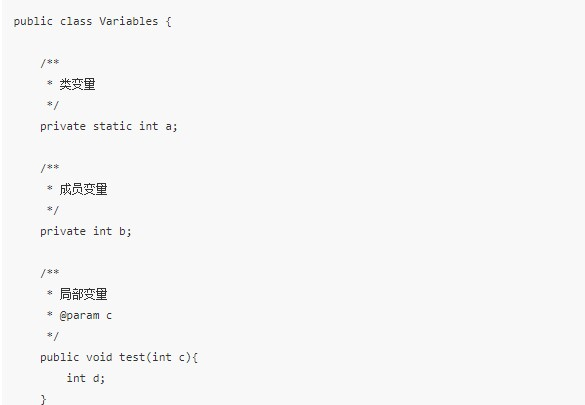Click local variable 'd;' inside test method
Viewport: 585px width, 405px height.
pyautogui.click(x=99, y=378)
